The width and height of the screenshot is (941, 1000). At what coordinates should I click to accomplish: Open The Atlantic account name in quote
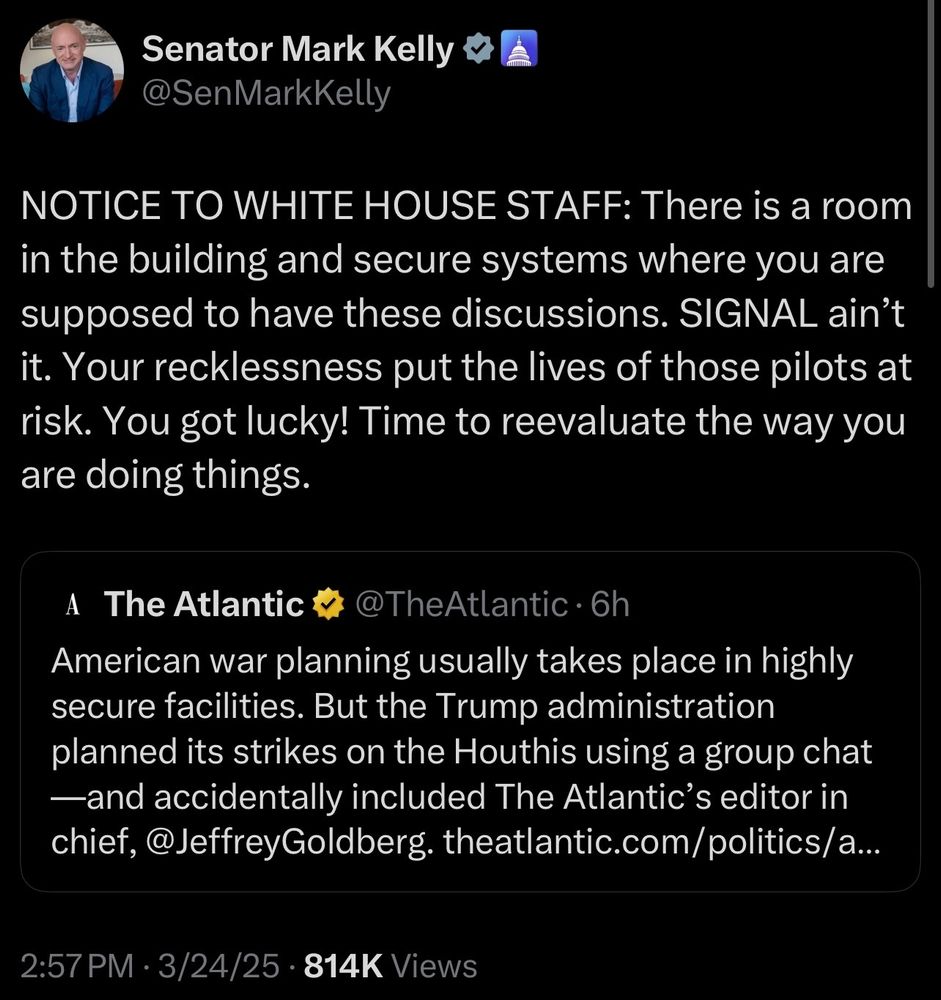204,604
